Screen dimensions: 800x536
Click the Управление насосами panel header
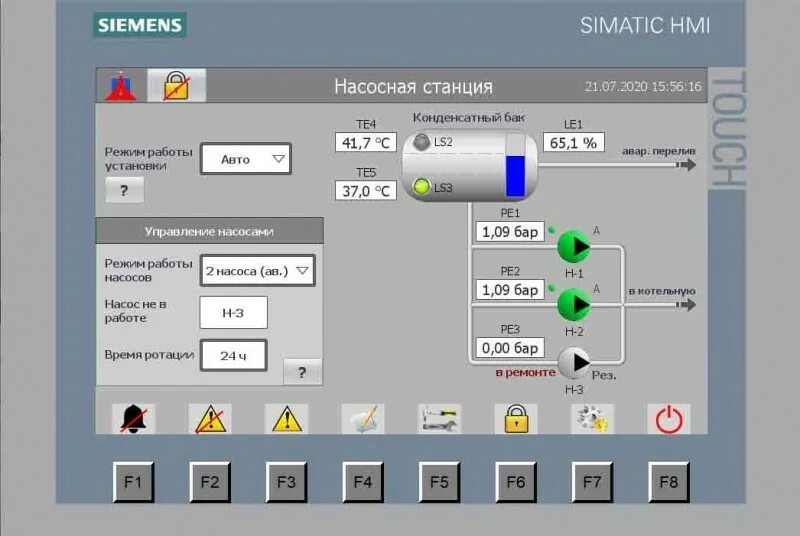[x=209, y=231]
